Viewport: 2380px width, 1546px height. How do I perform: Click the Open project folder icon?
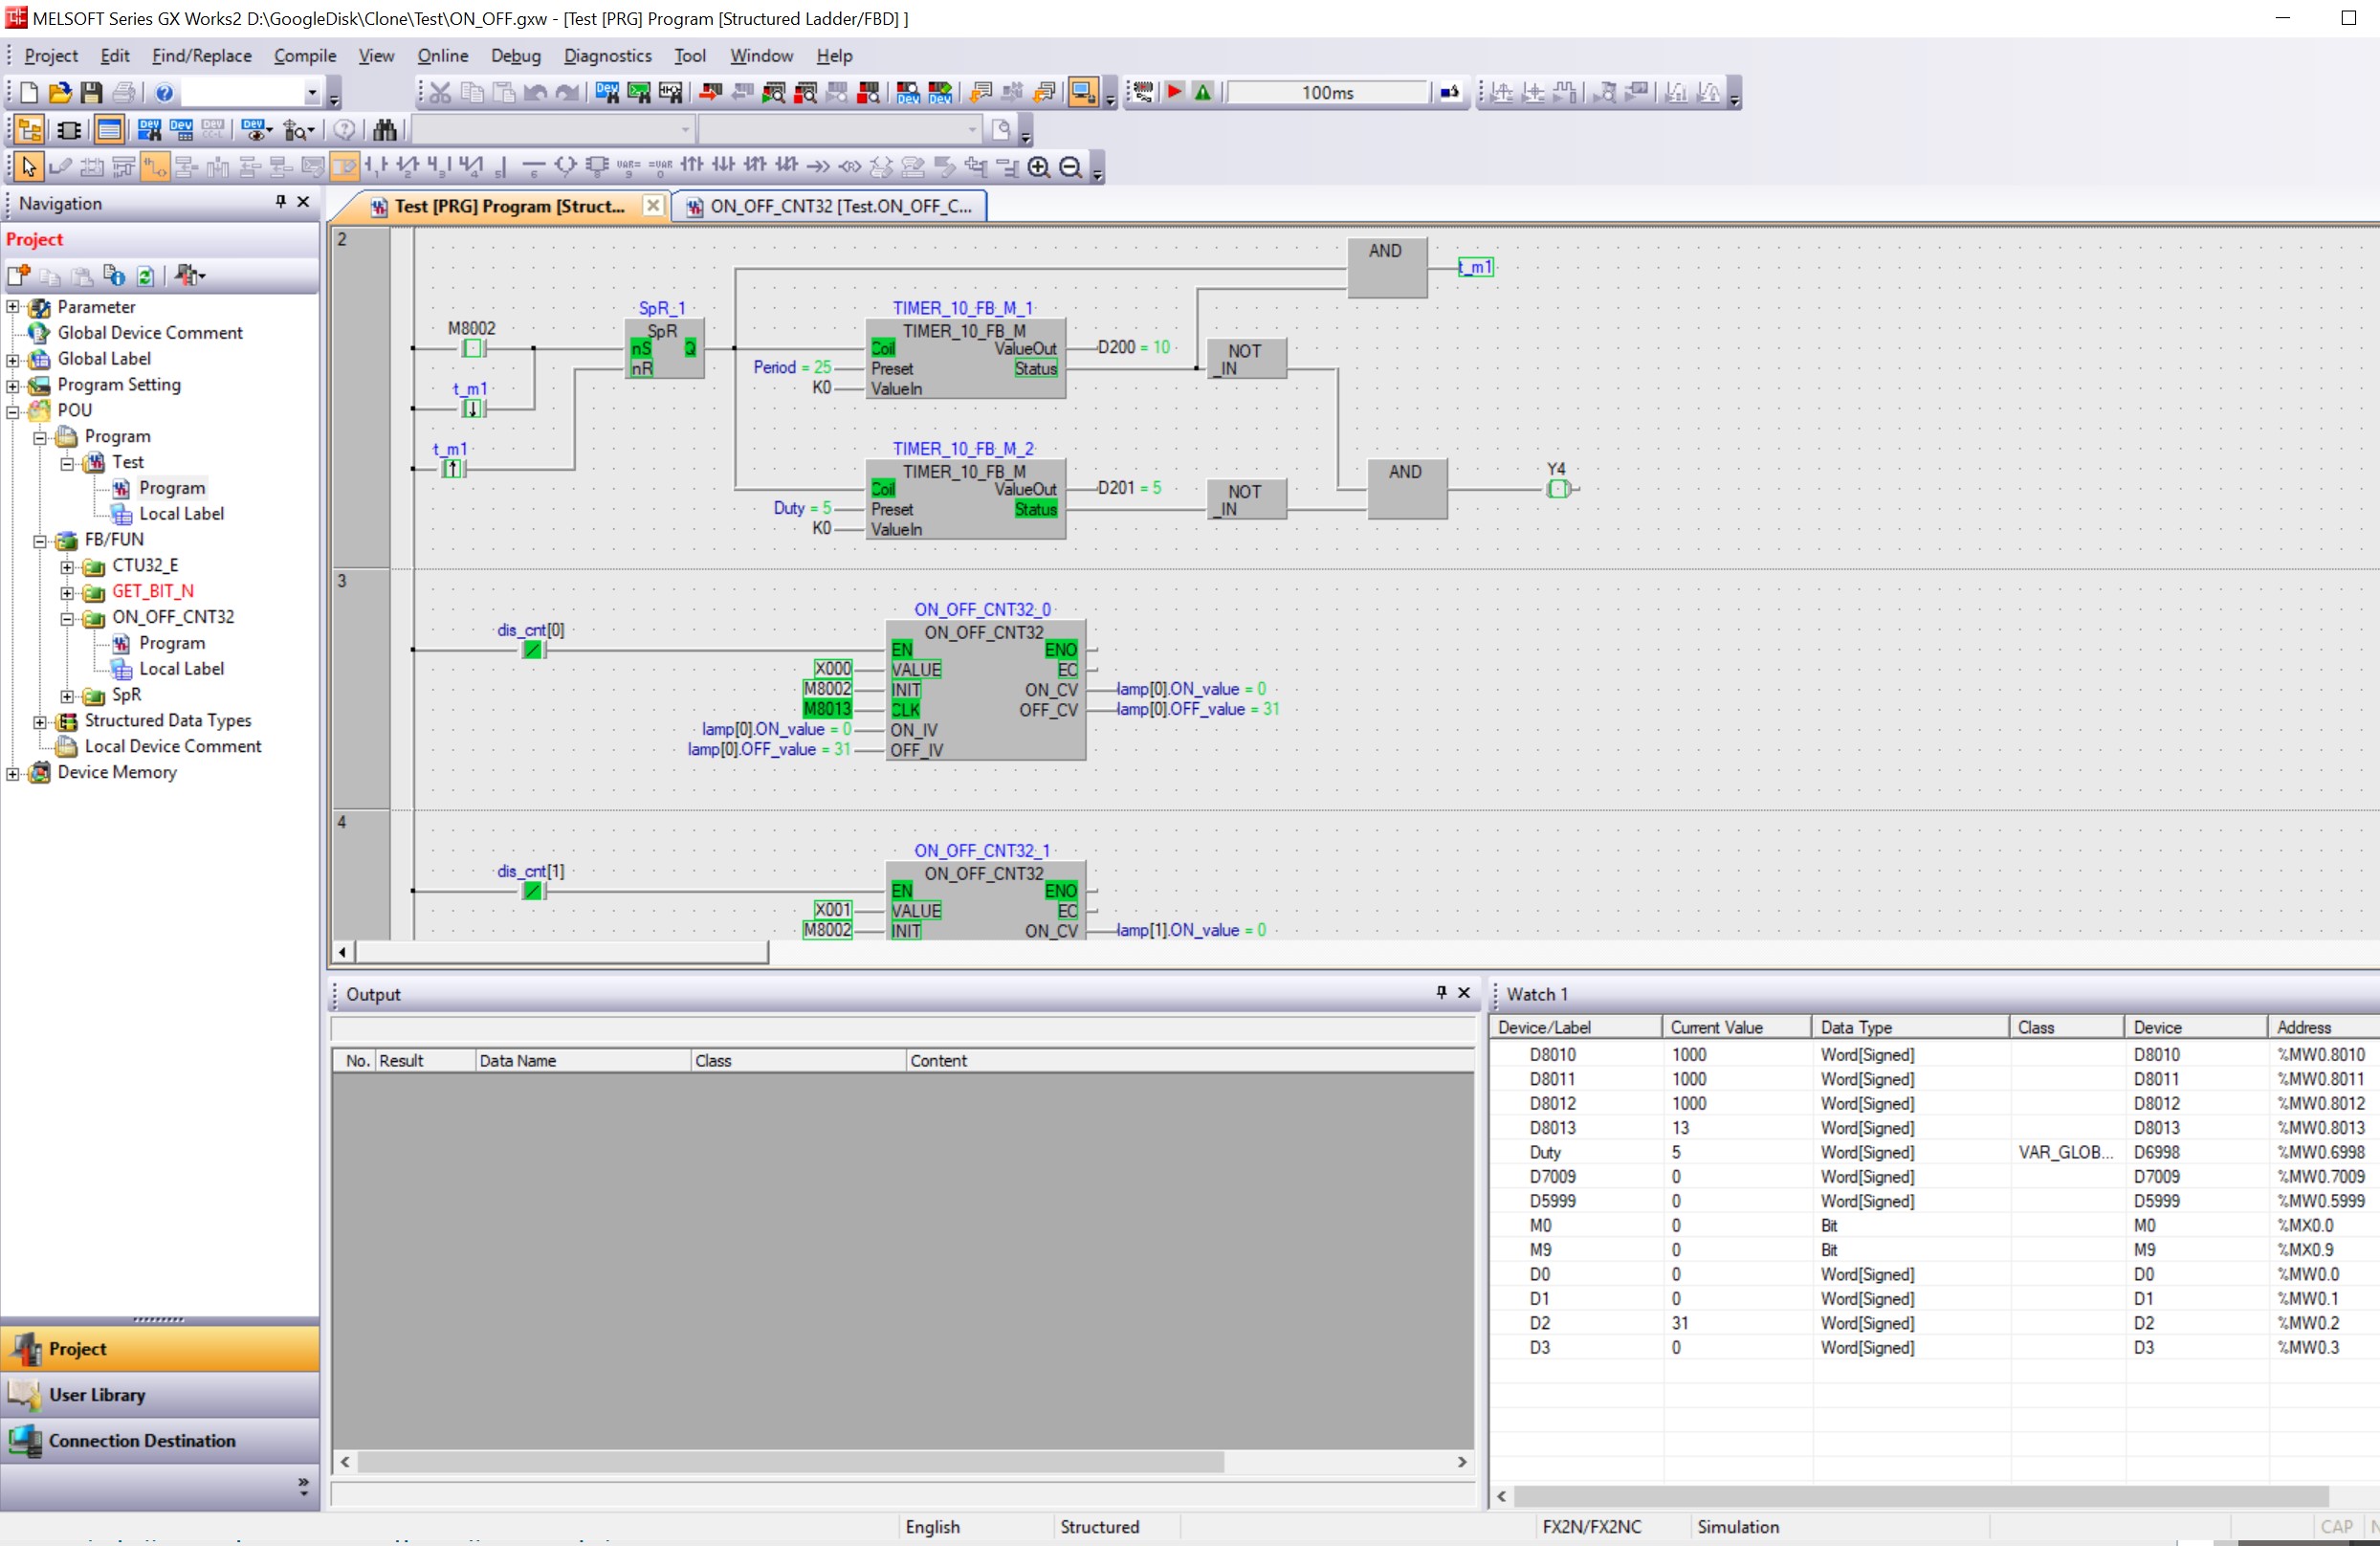pyautogui.click(x=60, y=93)
